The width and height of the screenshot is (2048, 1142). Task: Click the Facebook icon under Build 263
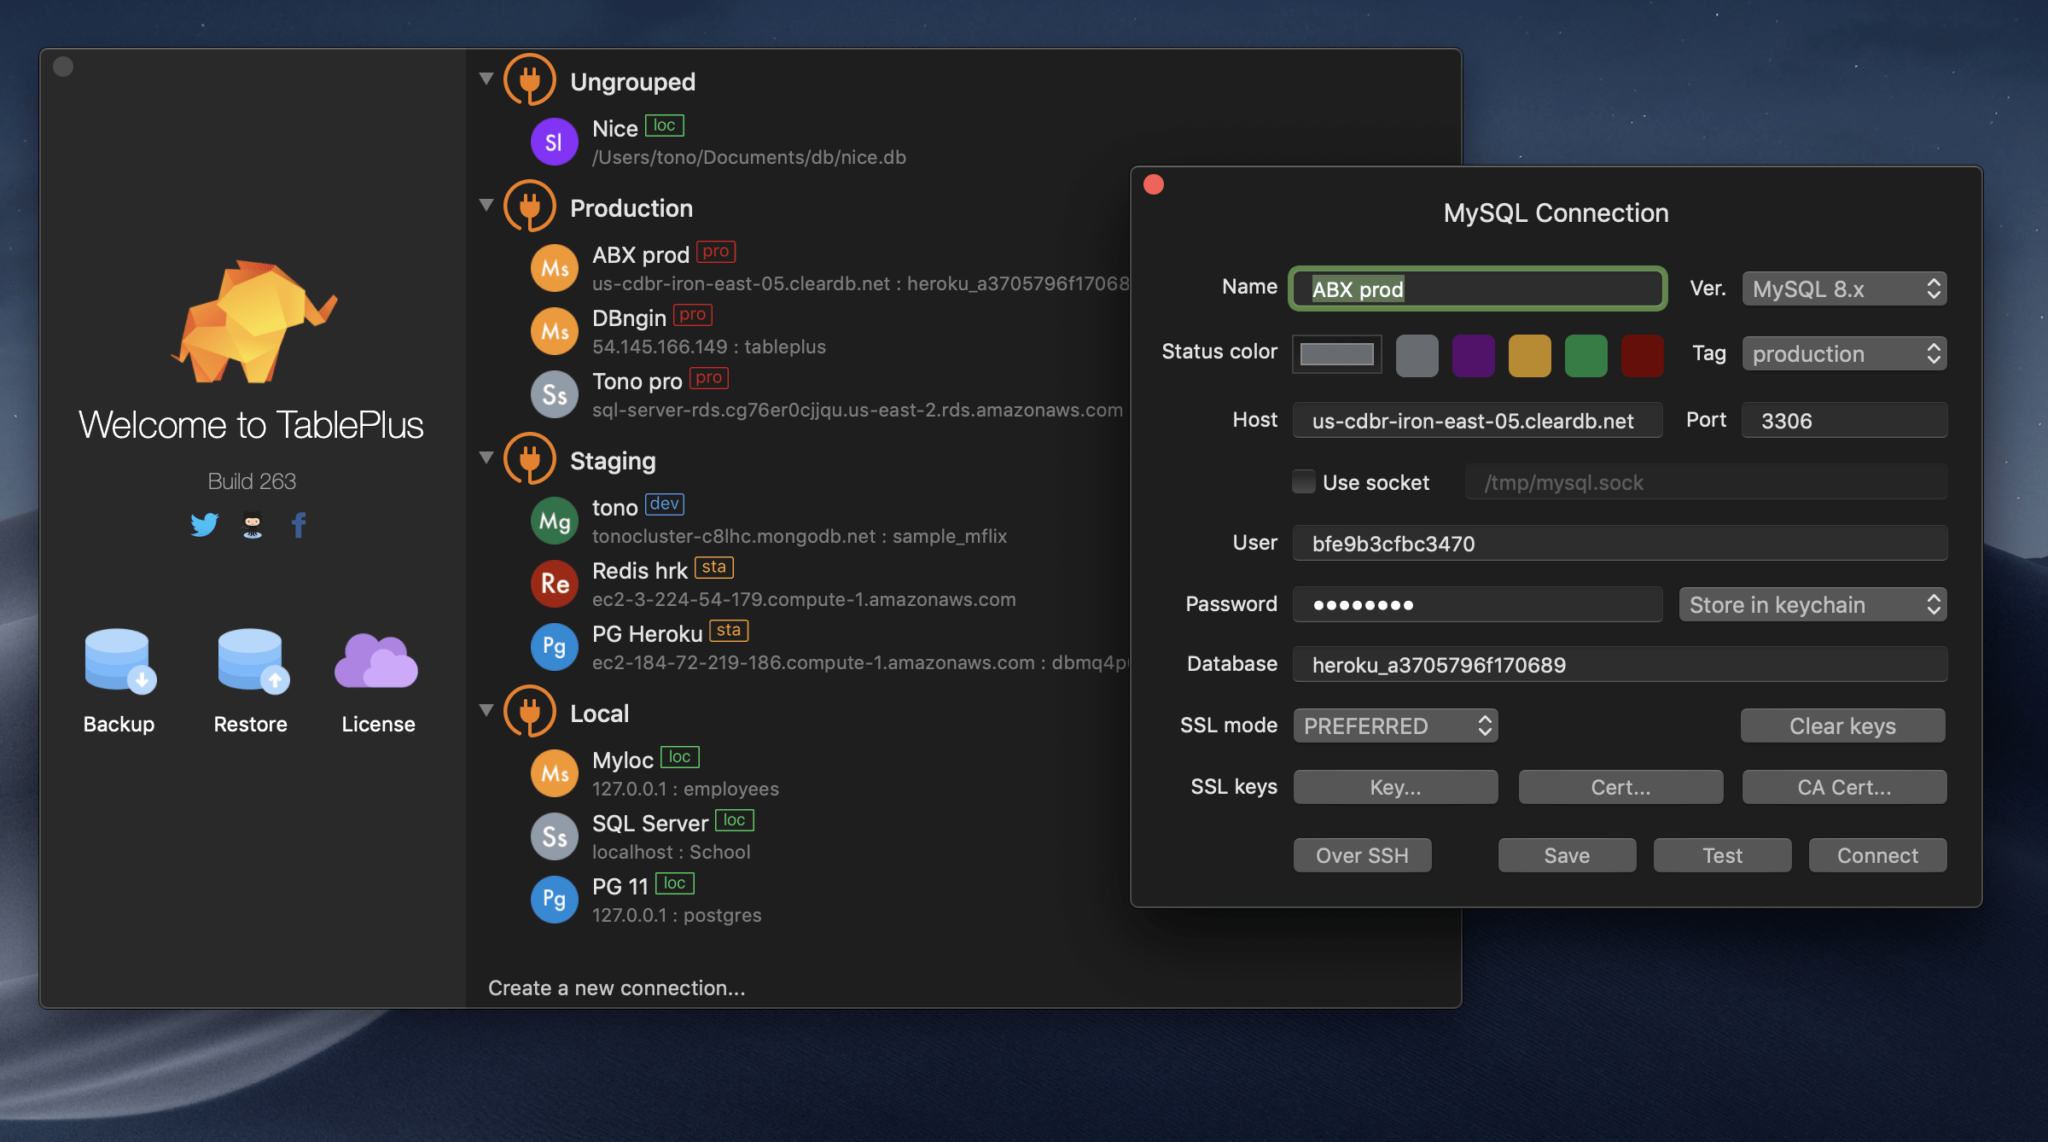pyautogui.click(x=298, y=524)
